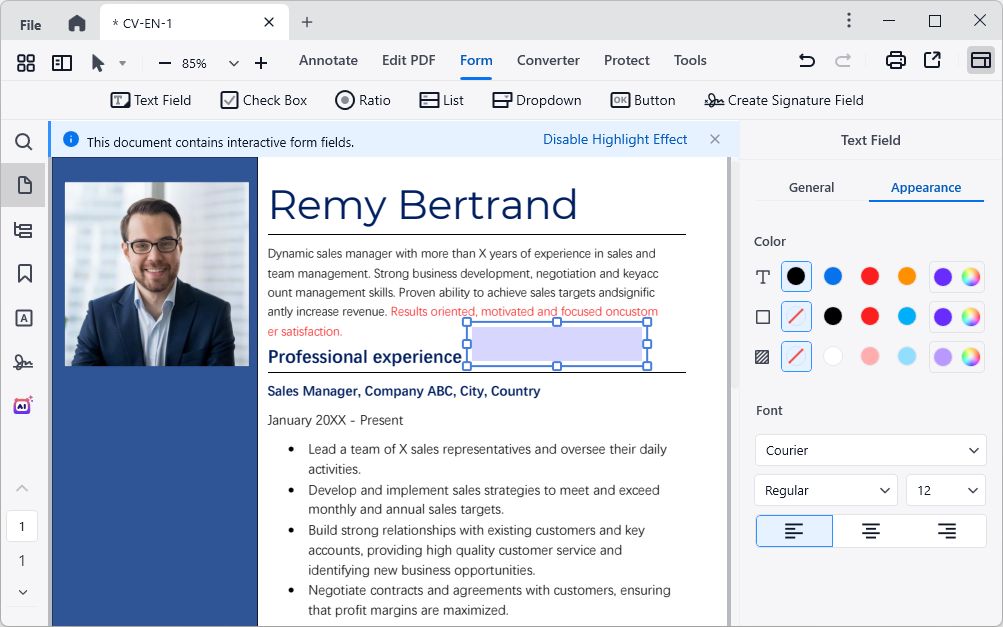The height and width of the screenshot is (627, 1003).
Task: Add a Button form field
Action: (x=643, y=100)
